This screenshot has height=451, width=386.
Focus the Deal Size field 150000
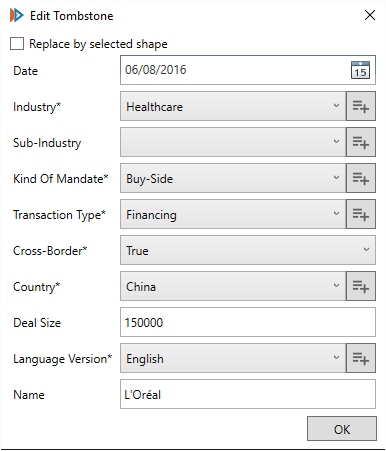(x=248, y=322)
